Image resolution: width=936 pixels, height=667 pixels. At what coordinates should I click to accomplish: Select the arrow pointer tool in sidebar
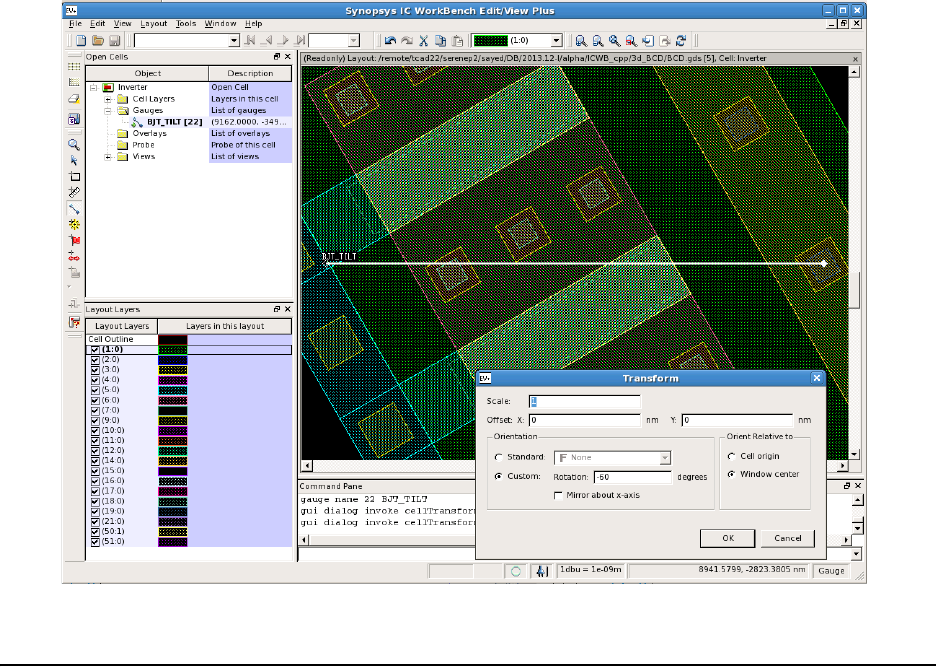(x=73, y=160)
